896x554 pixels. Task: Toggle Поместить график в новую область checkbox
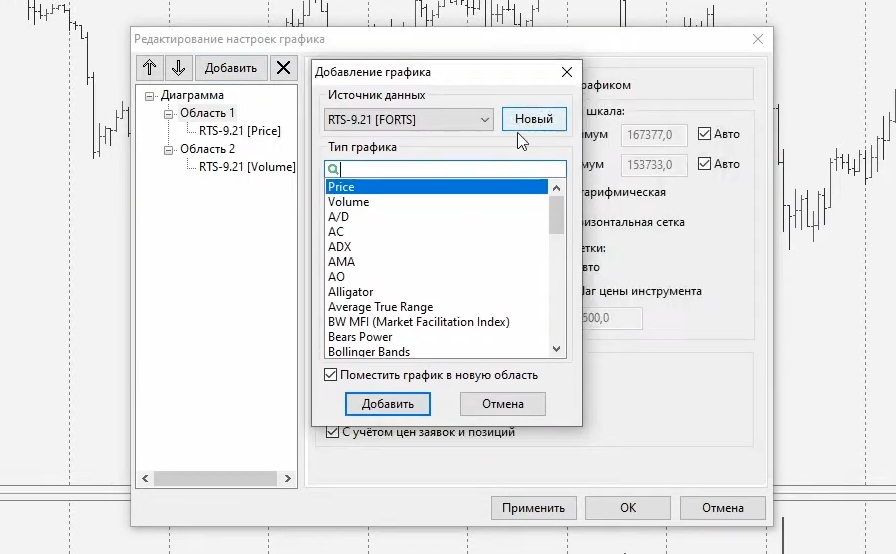(x=331, y=375)
